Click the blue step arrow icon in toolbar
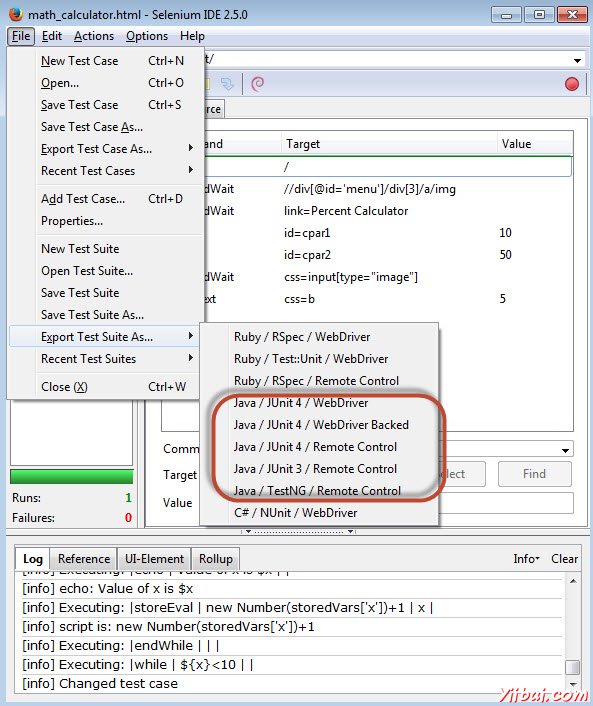This screenshot has height=706, width=593. (x=227, y=84)
